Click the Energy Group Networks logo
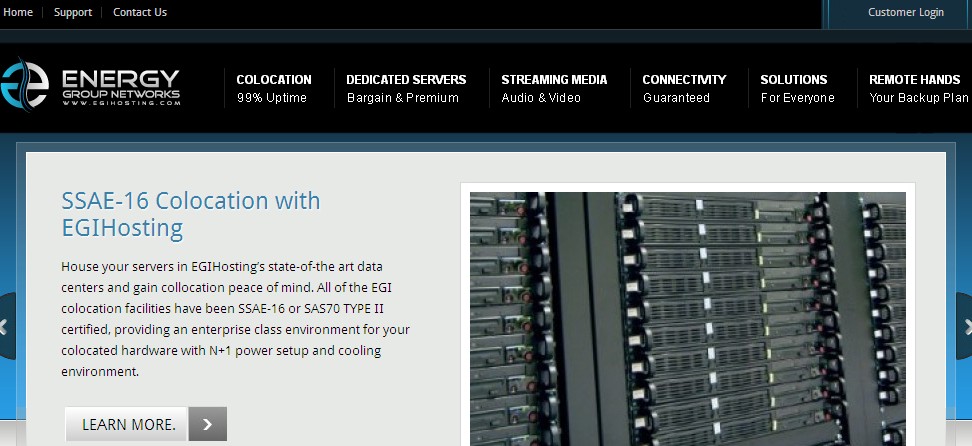The width and height of the screenshot is (972, 446). pos(91,85)
